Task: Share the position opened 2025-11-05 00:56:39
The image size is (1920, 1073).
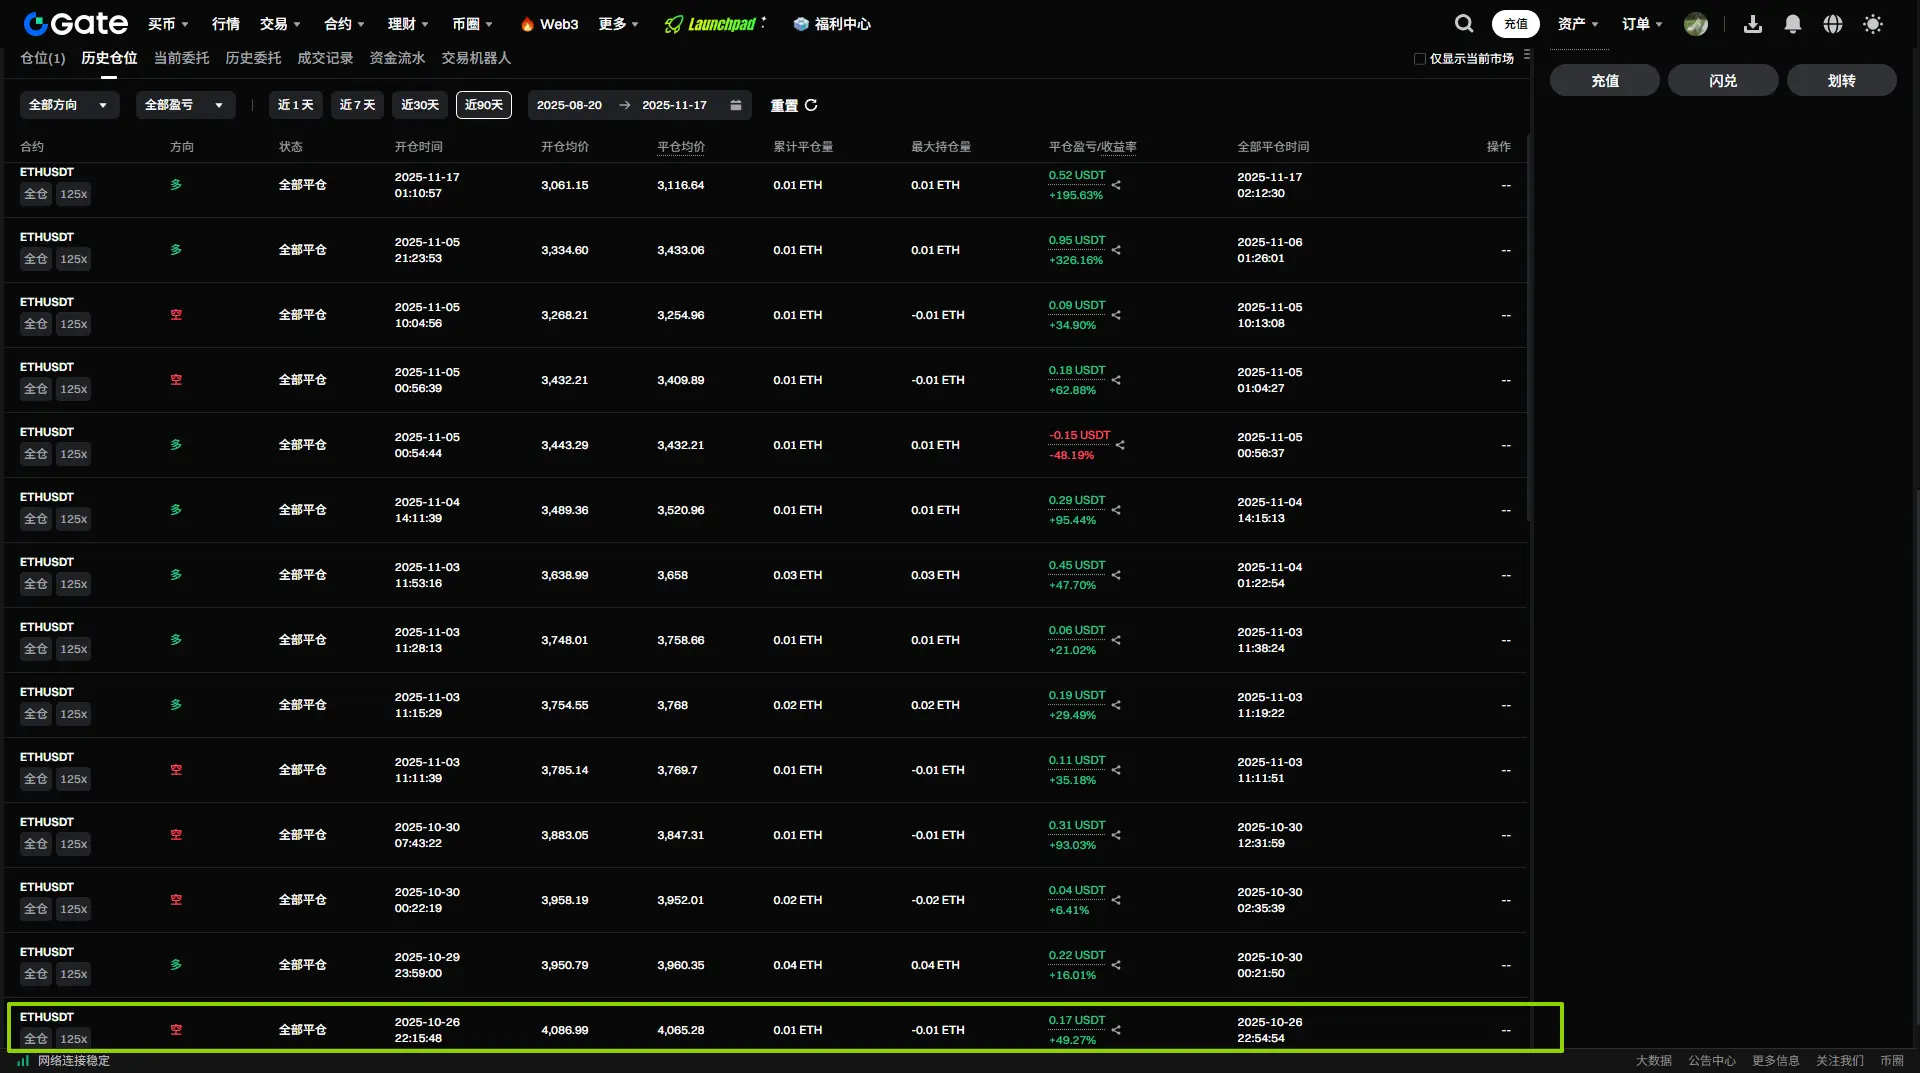Action: click(1116, 380)
